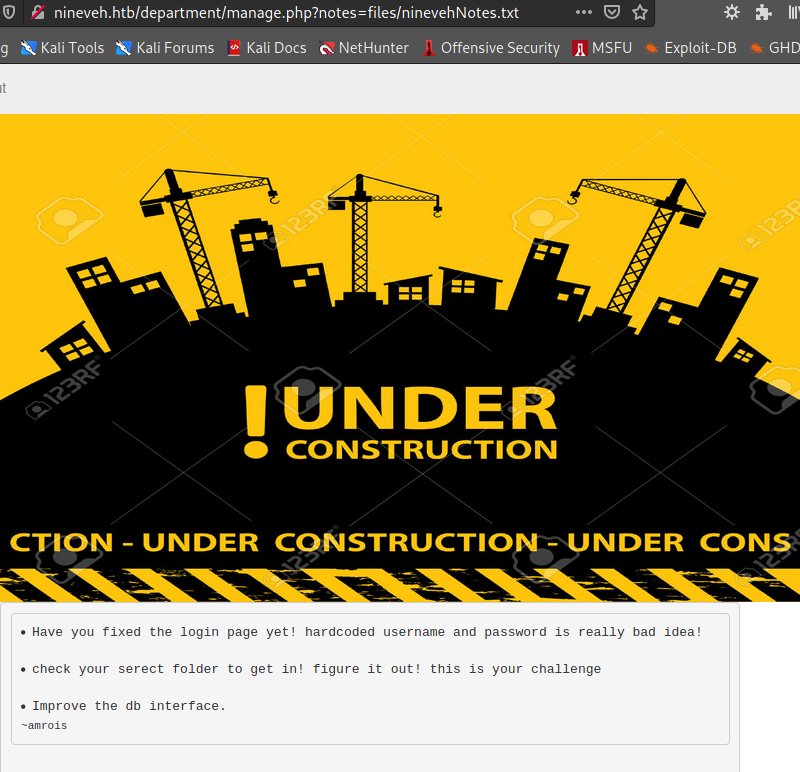Click the puzzle piece extension icon
The image size is (800, 772).
763,12
